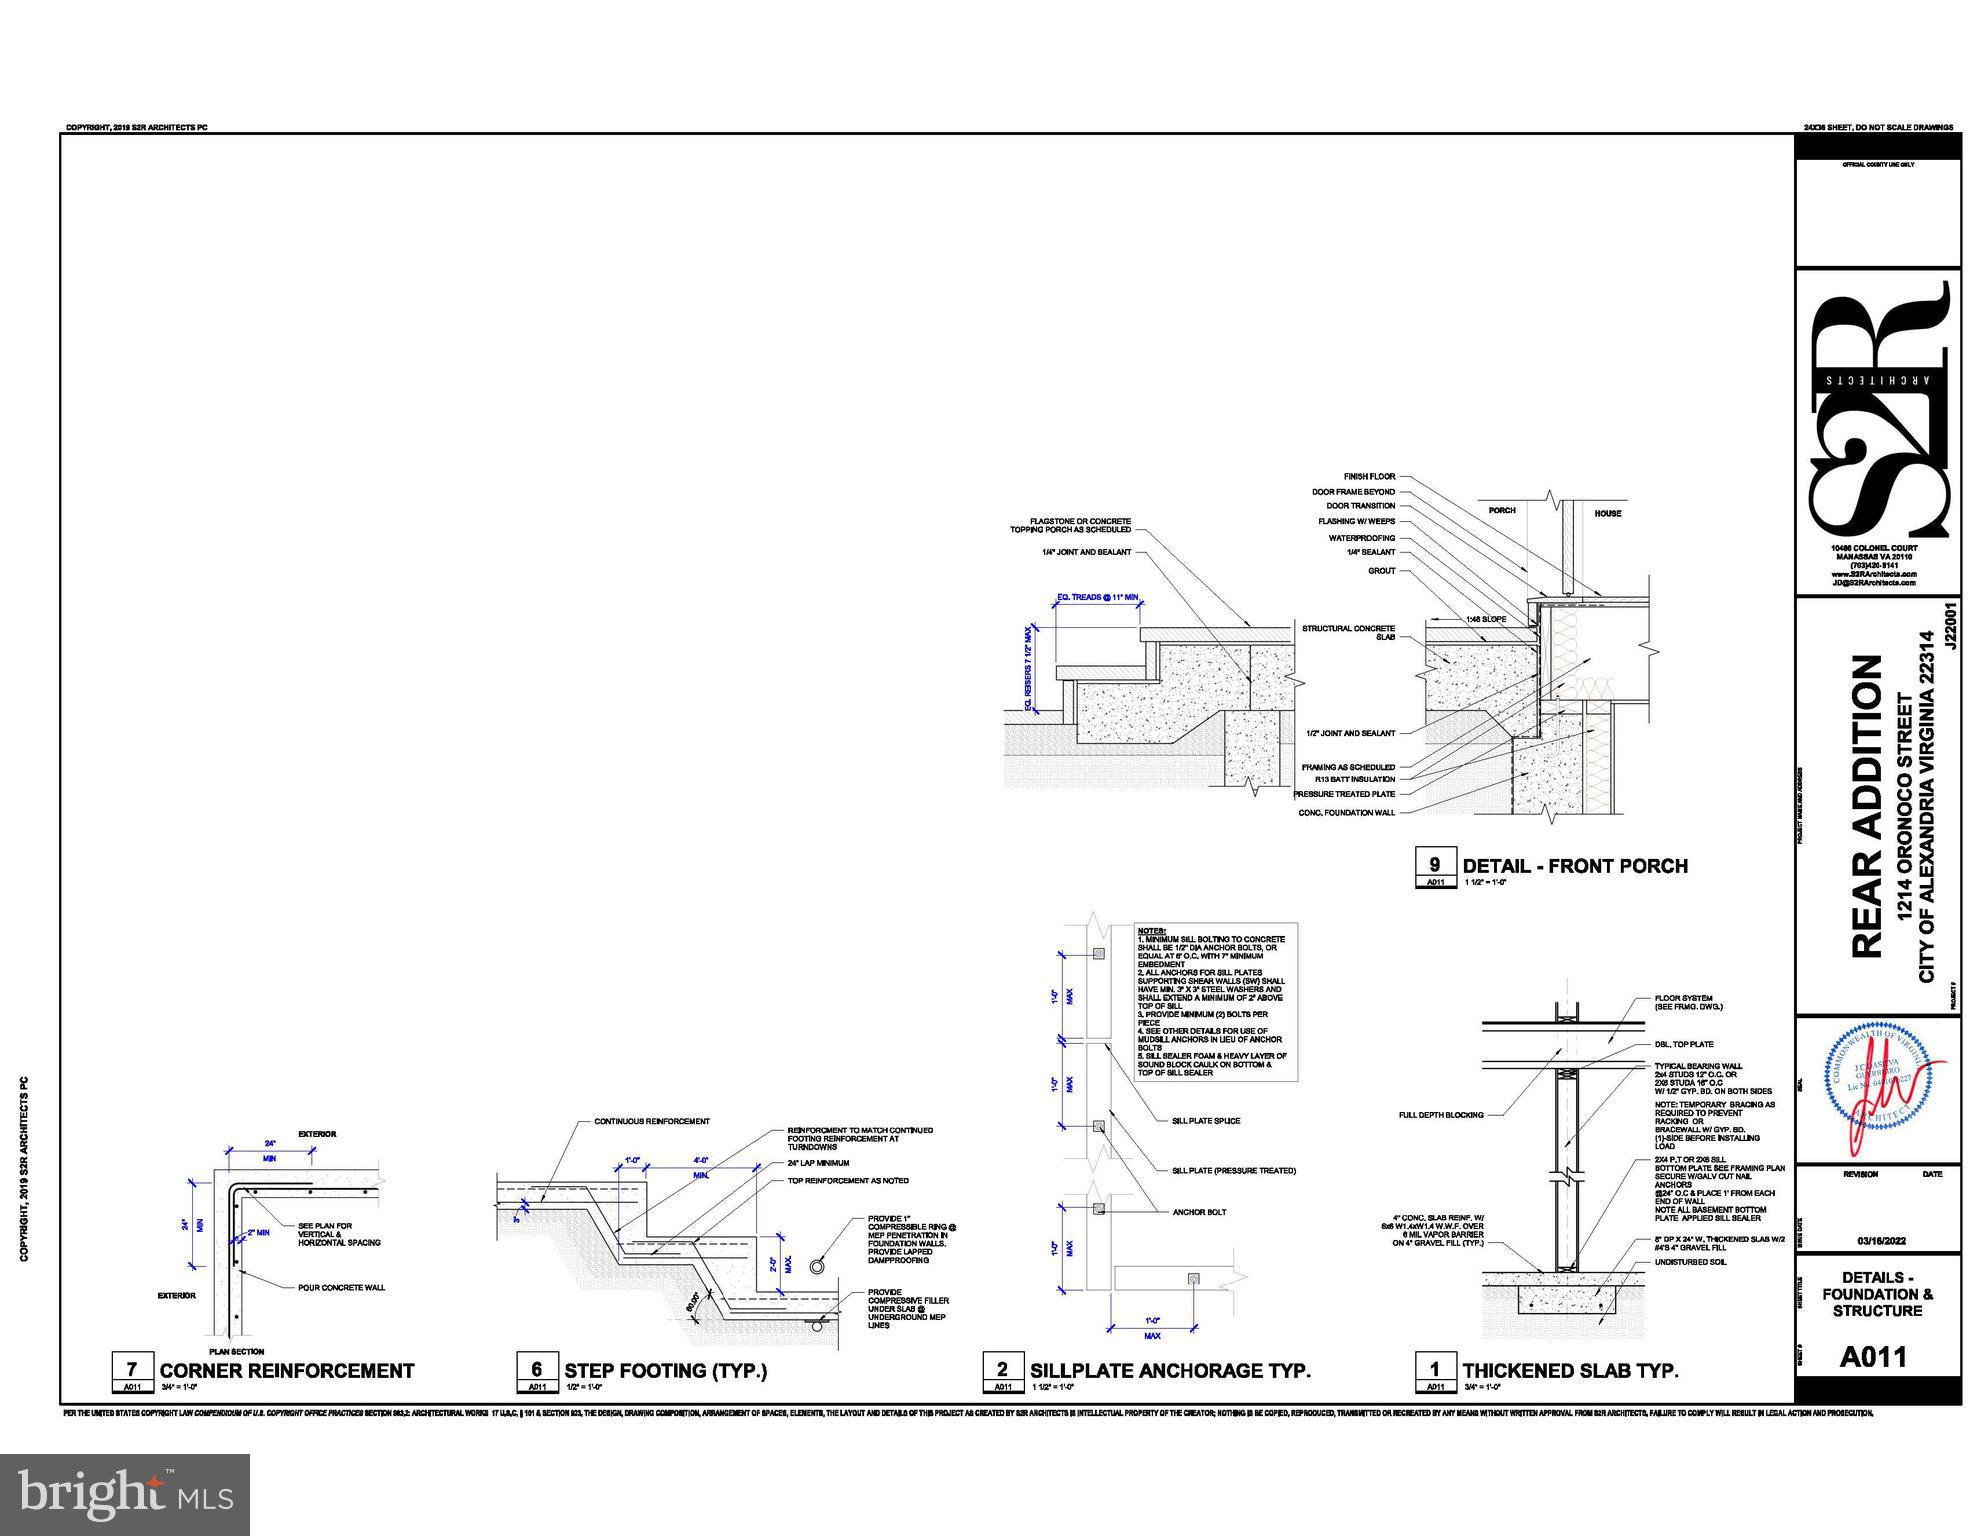Click the A011 sheet number in title block

tap(1874, 1357)
